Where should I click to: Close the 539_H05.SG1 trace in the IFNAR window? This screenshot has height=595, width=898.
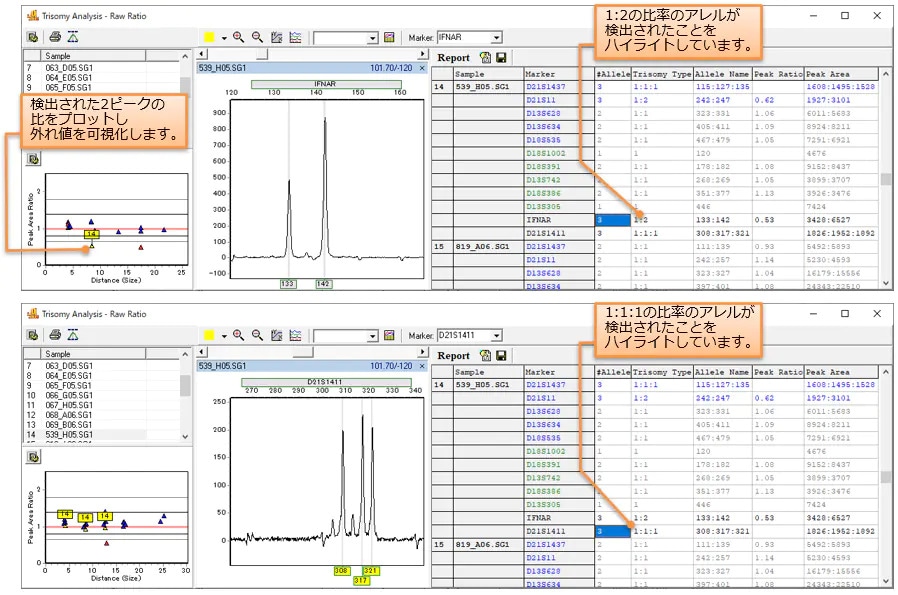422,68
